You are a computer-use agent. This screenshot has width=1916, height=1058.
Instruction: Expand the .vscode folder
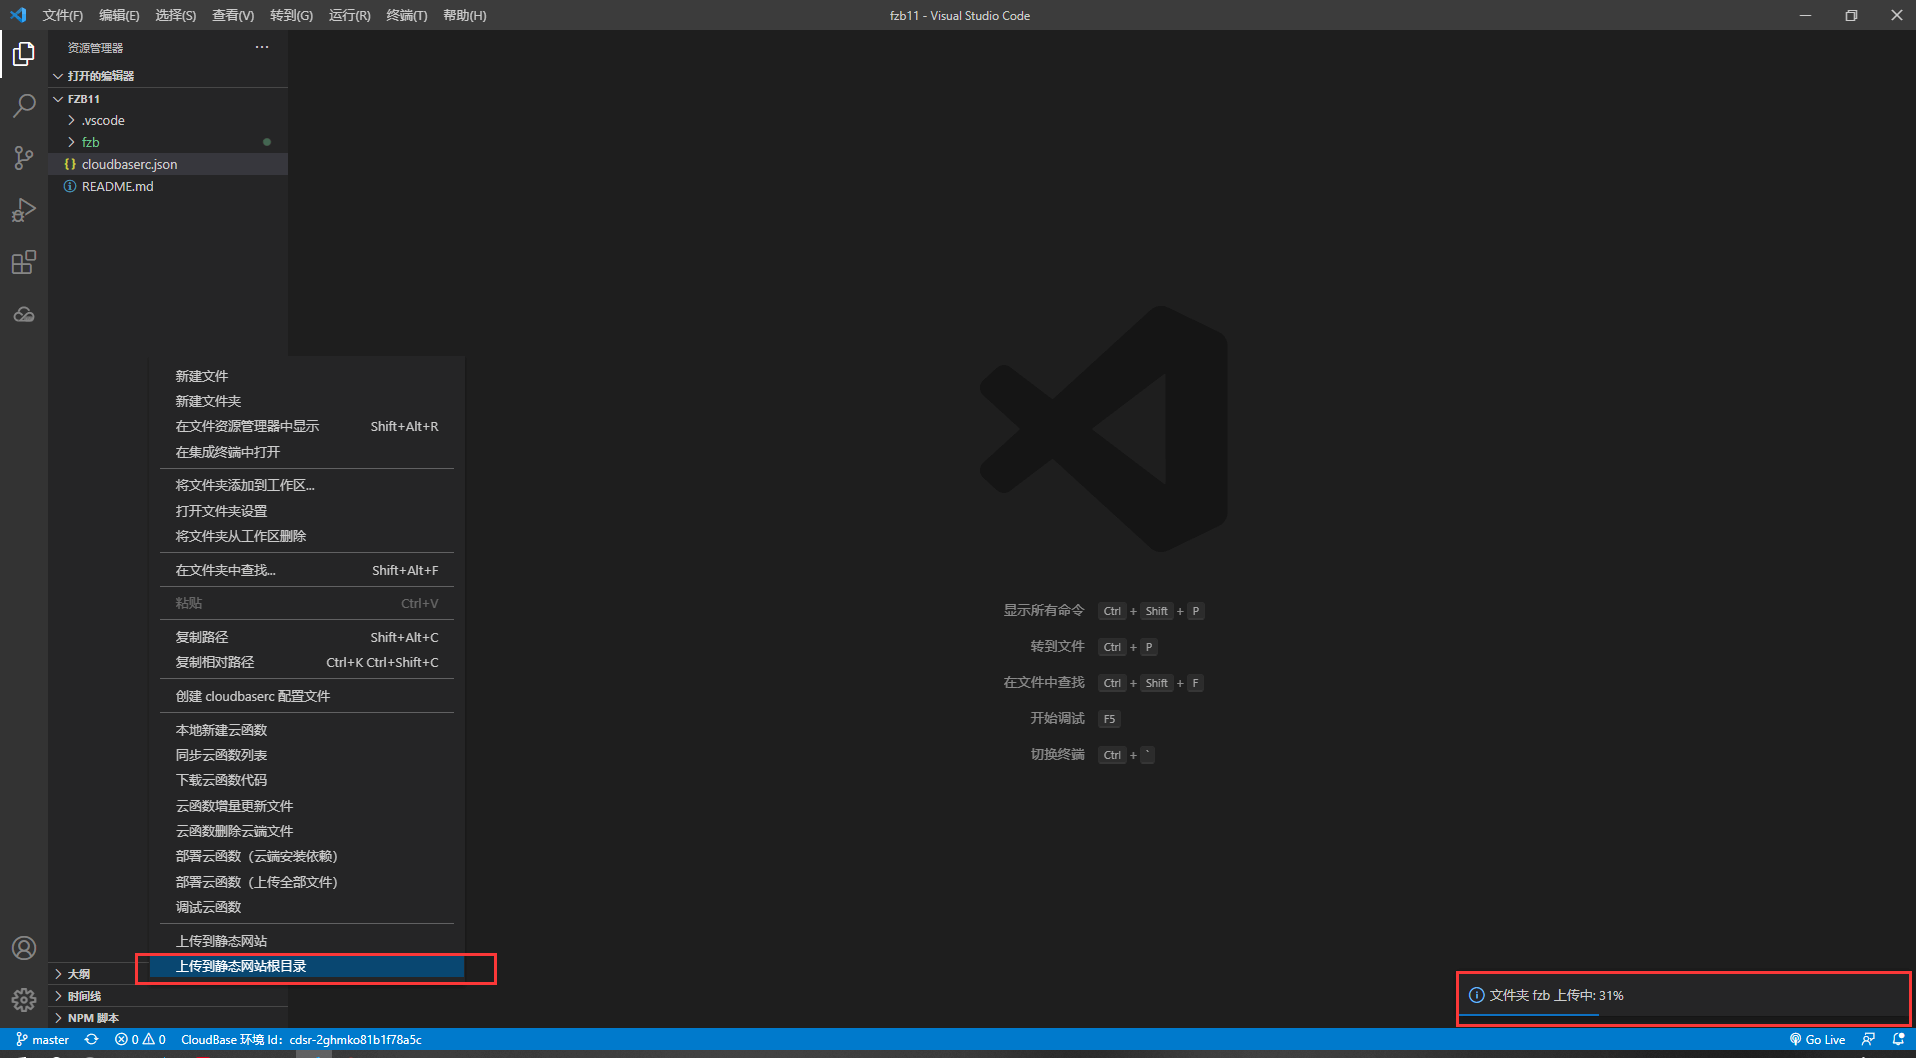(168, 120)
